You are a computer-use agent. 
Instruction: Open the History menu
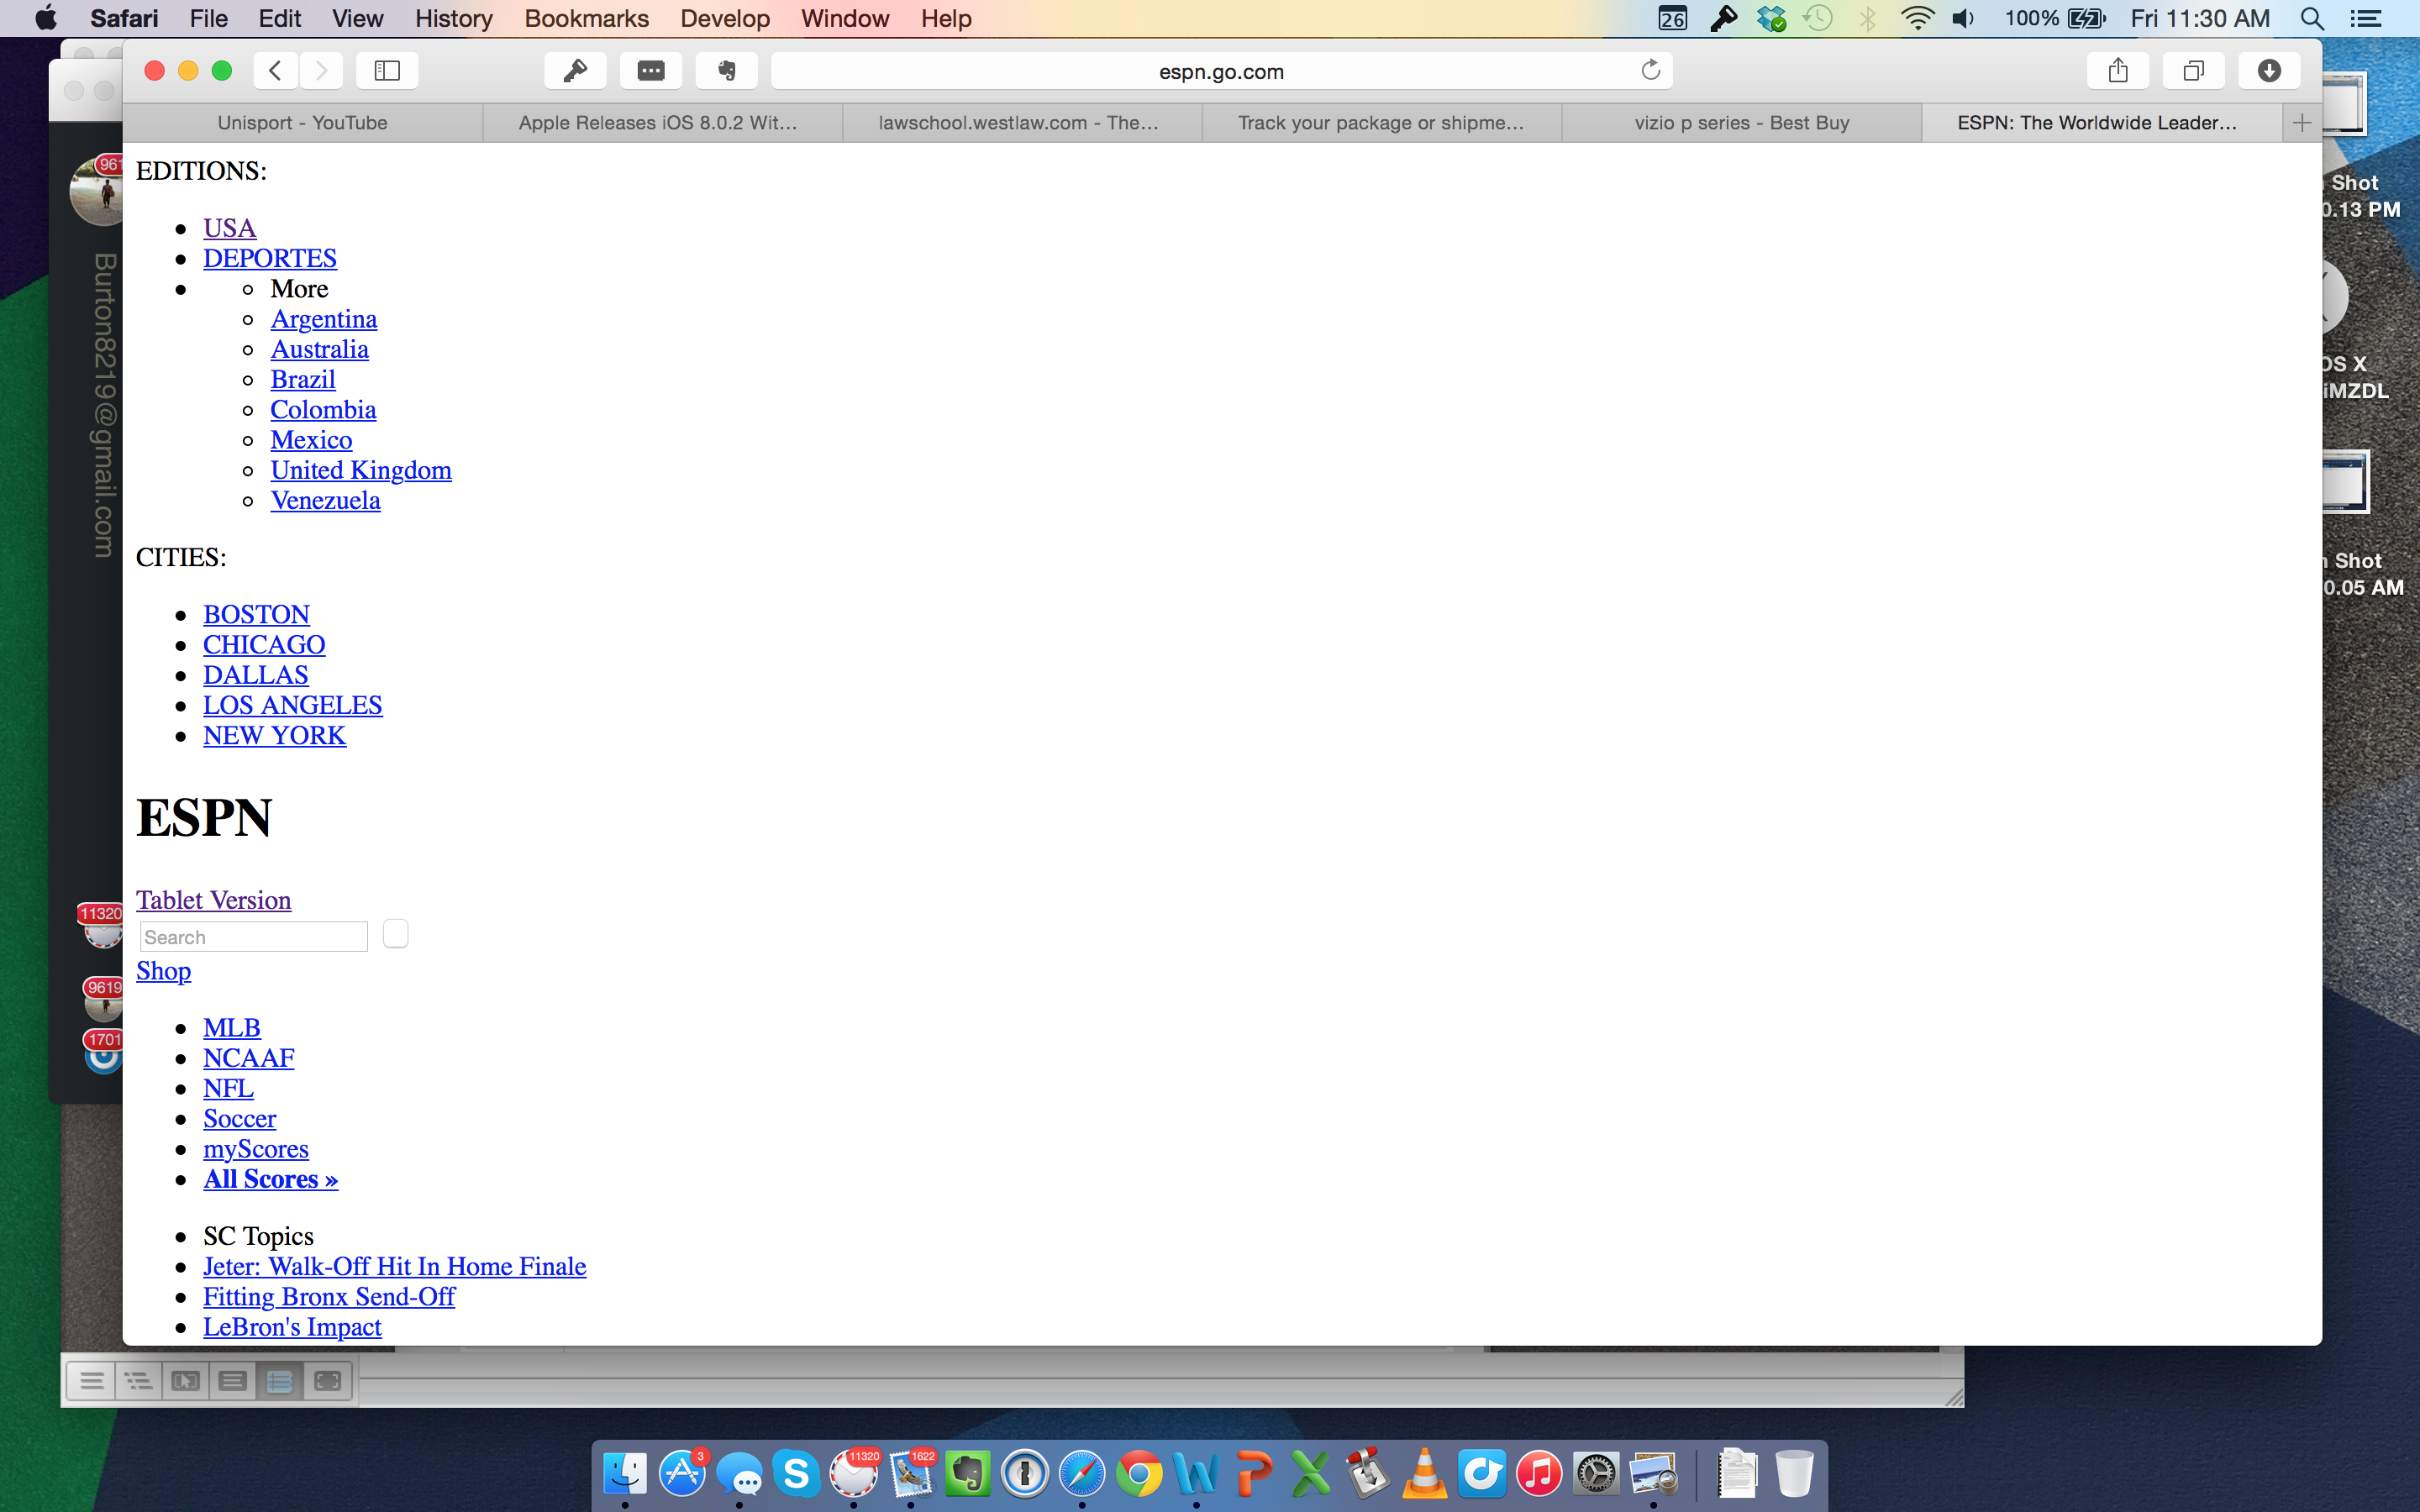[x=453, y=18]
